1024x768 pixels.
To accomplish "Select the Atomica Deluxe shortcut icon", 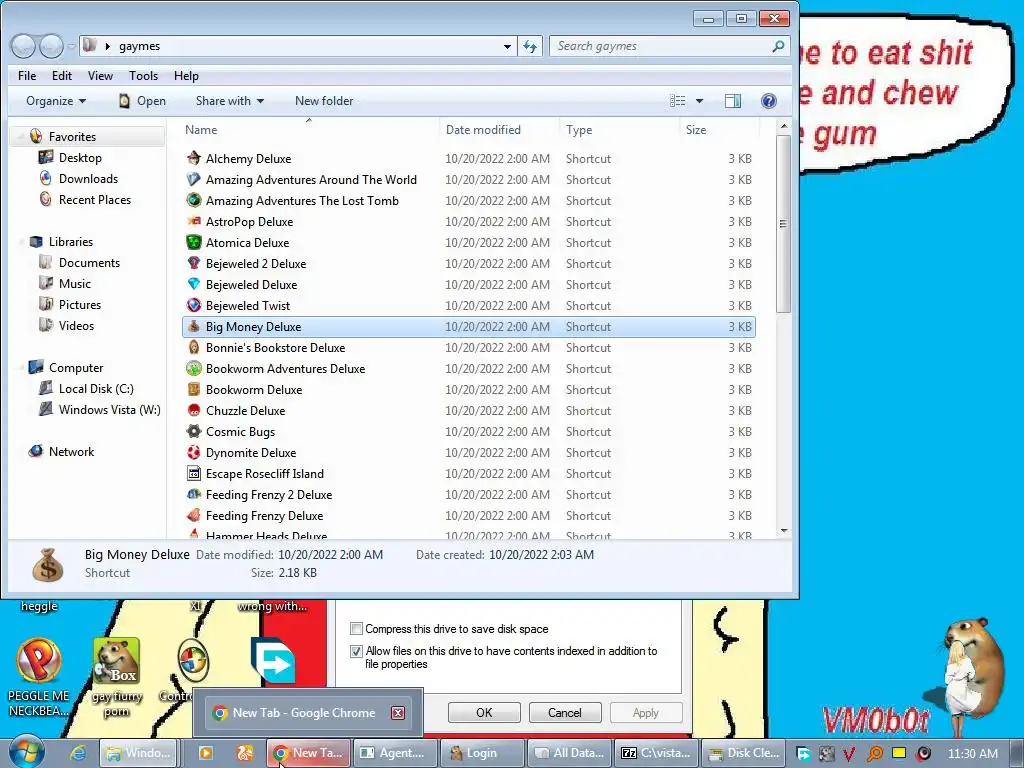I will point(194,242).
